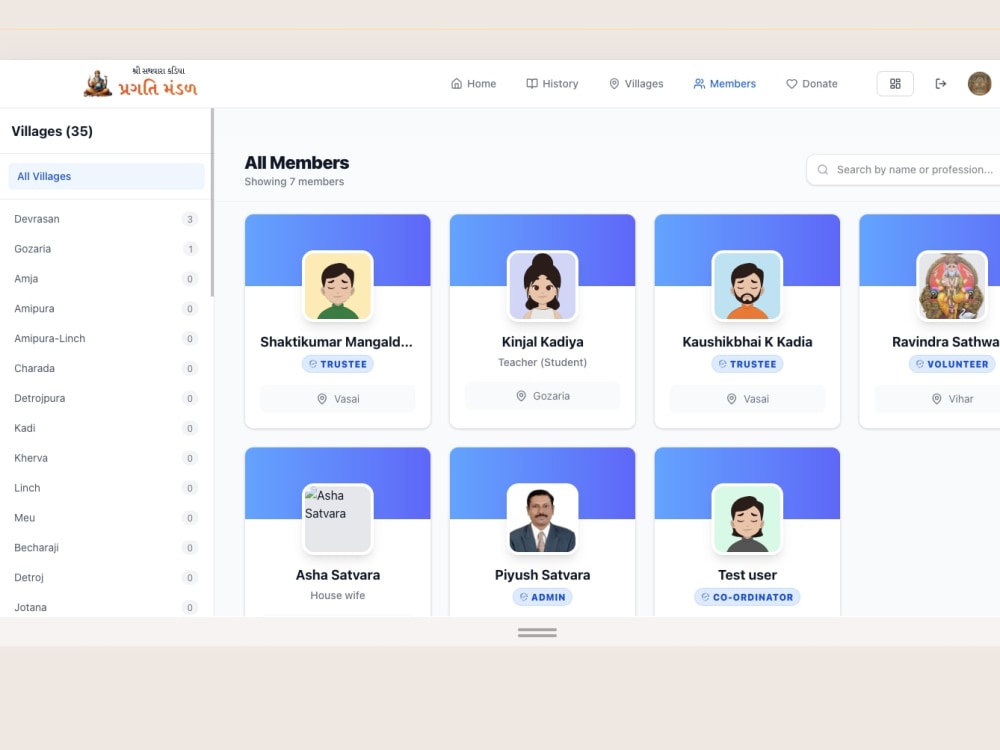This screenshot has height=750, width=1000.
Task: Filter members by Gozaria village
Action: [x=106, y=249]
